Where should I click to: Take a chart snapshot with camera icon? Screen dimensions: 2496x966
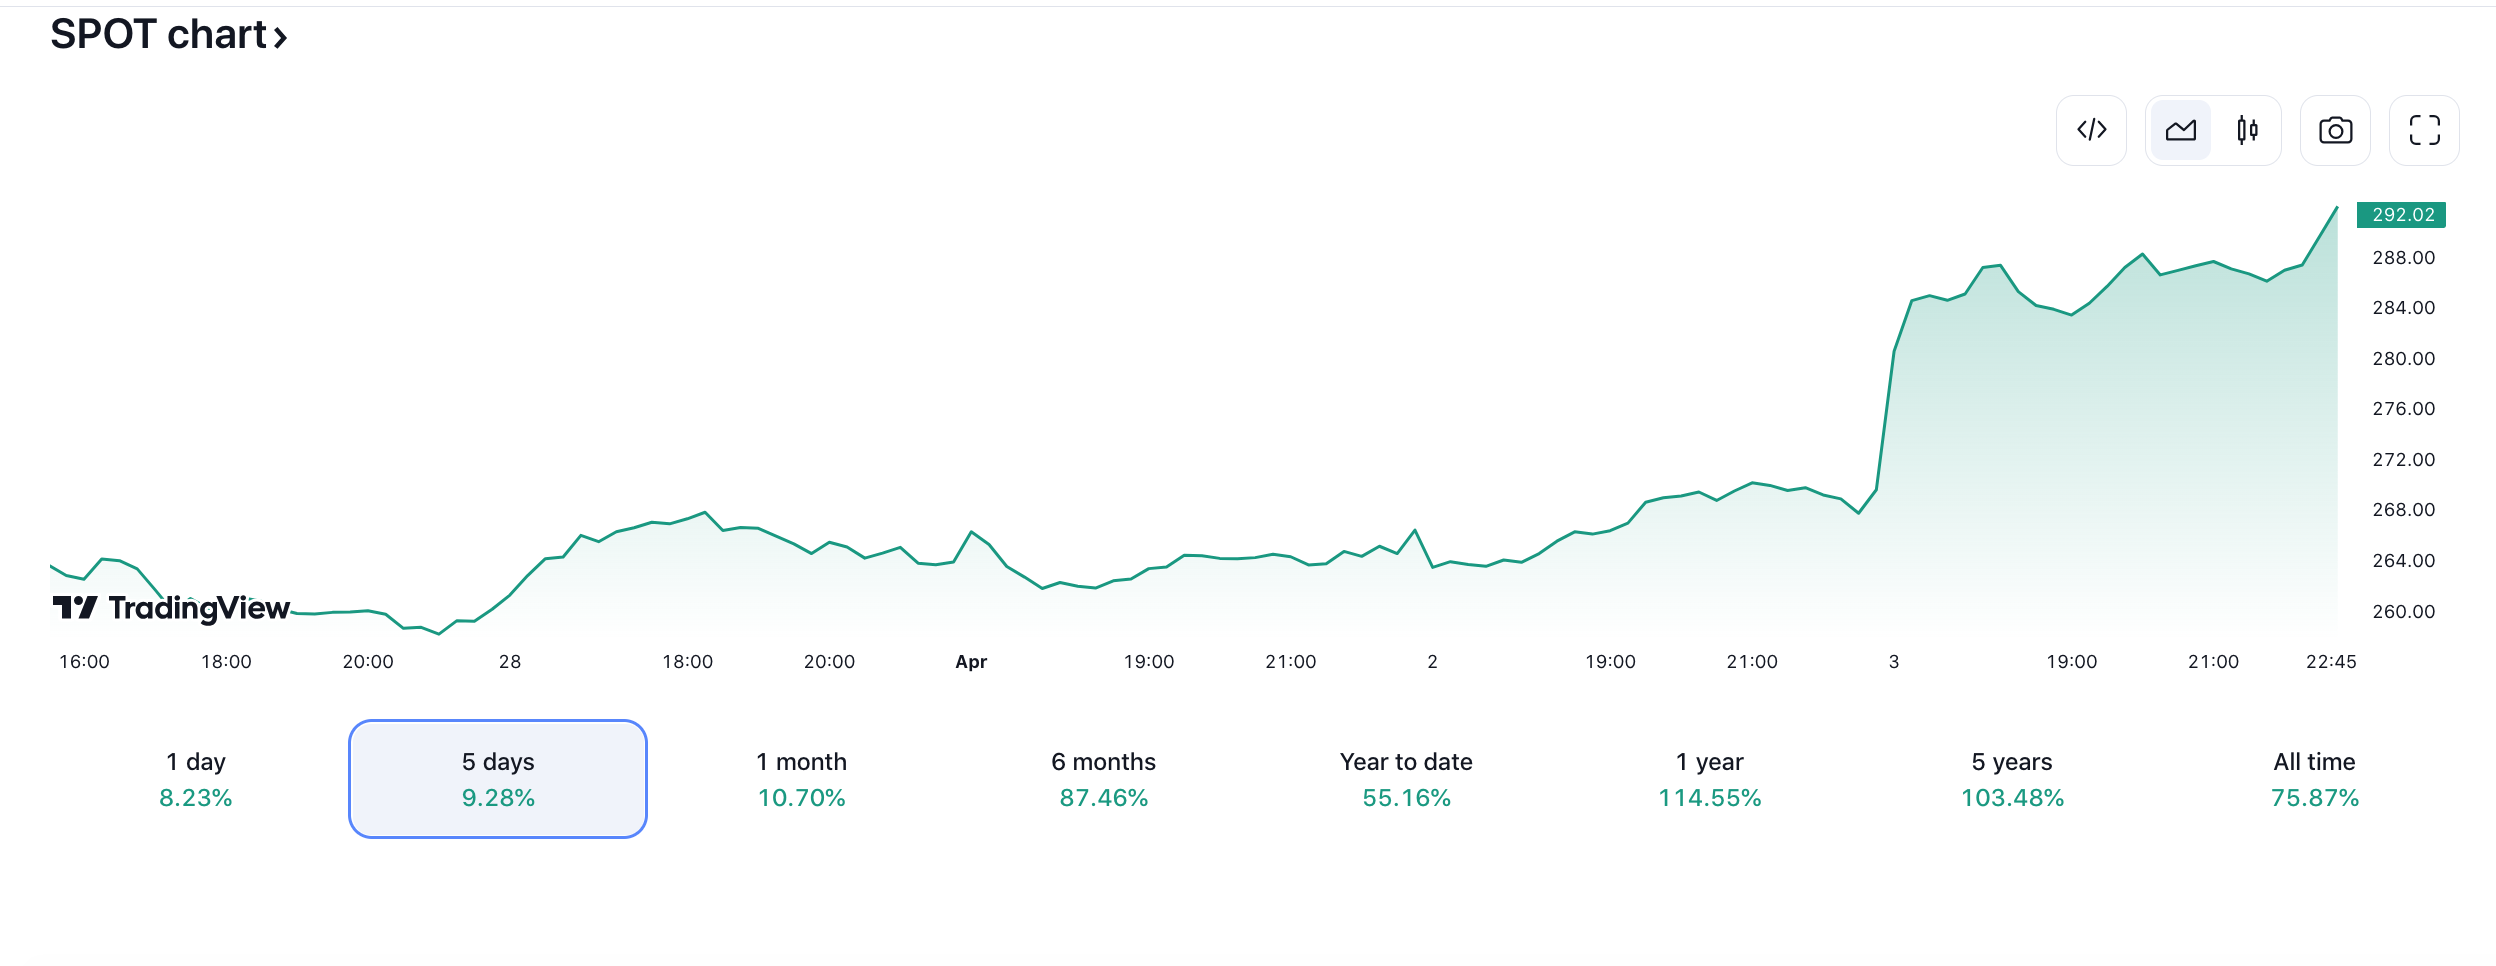coord(2335,130)
